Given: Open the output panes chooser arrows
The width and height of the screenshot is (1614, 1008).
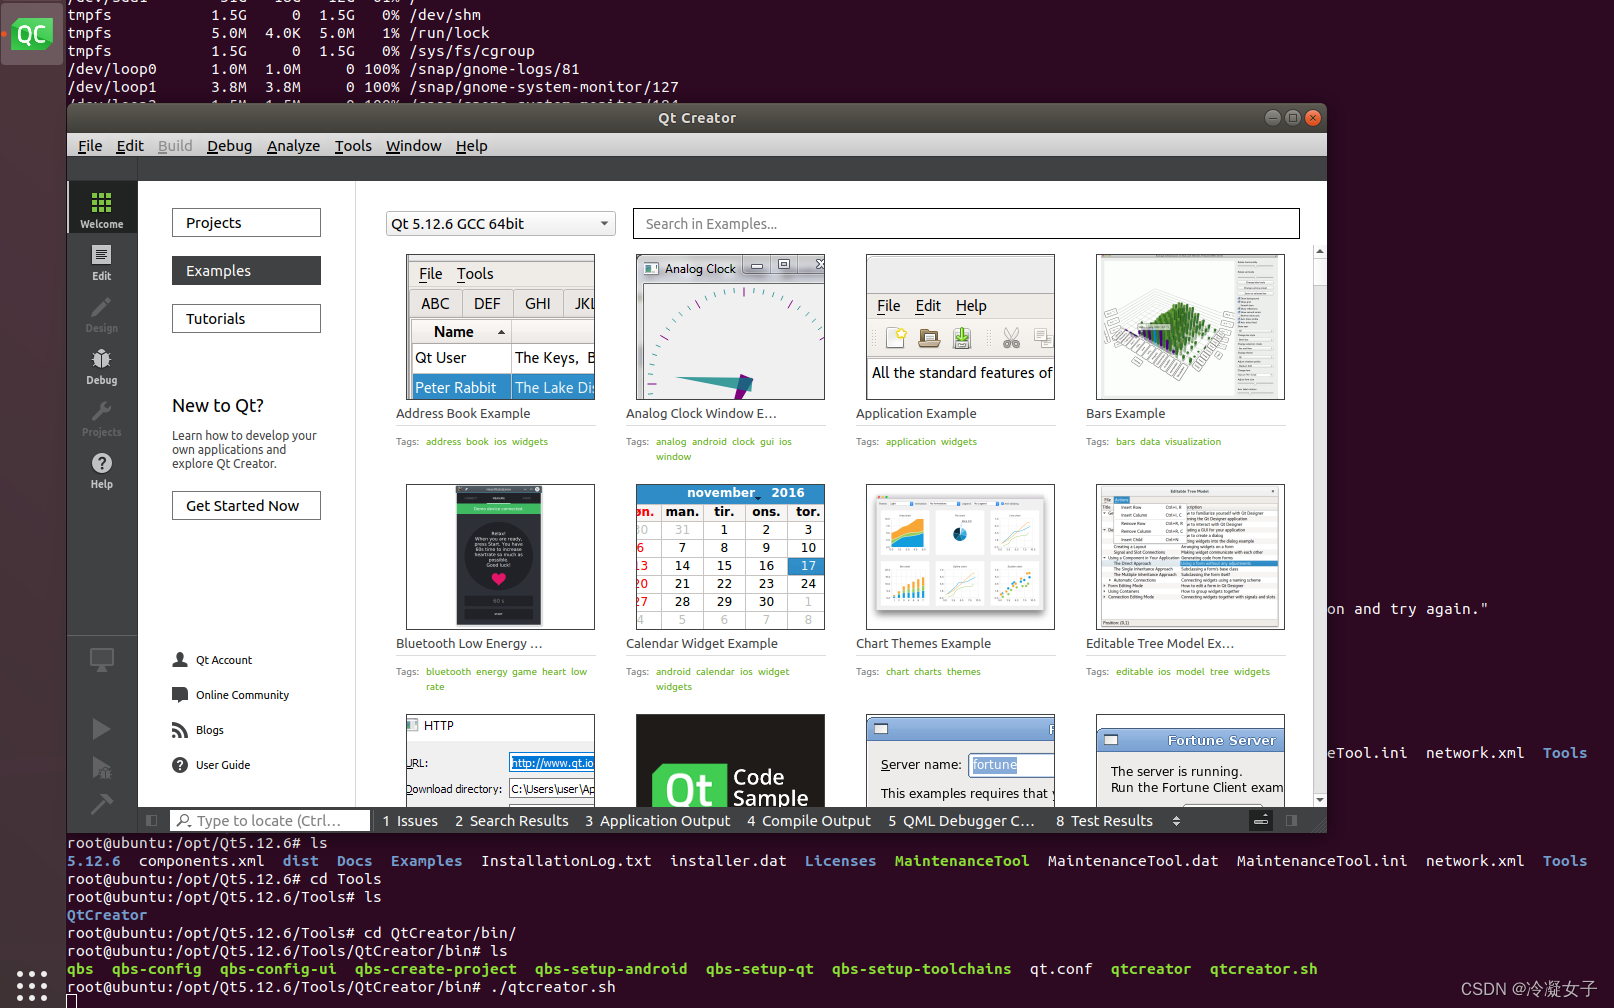Looking at the screenshot, I should pyautogui.click(x=1177, y=821).
